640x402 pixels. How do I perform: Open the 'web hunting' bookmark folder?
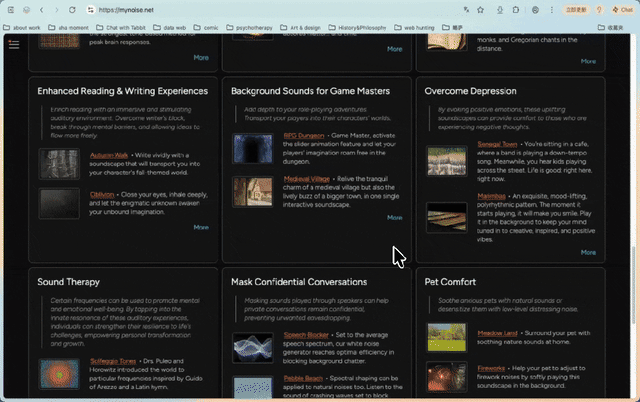click(x=414, y=28)
